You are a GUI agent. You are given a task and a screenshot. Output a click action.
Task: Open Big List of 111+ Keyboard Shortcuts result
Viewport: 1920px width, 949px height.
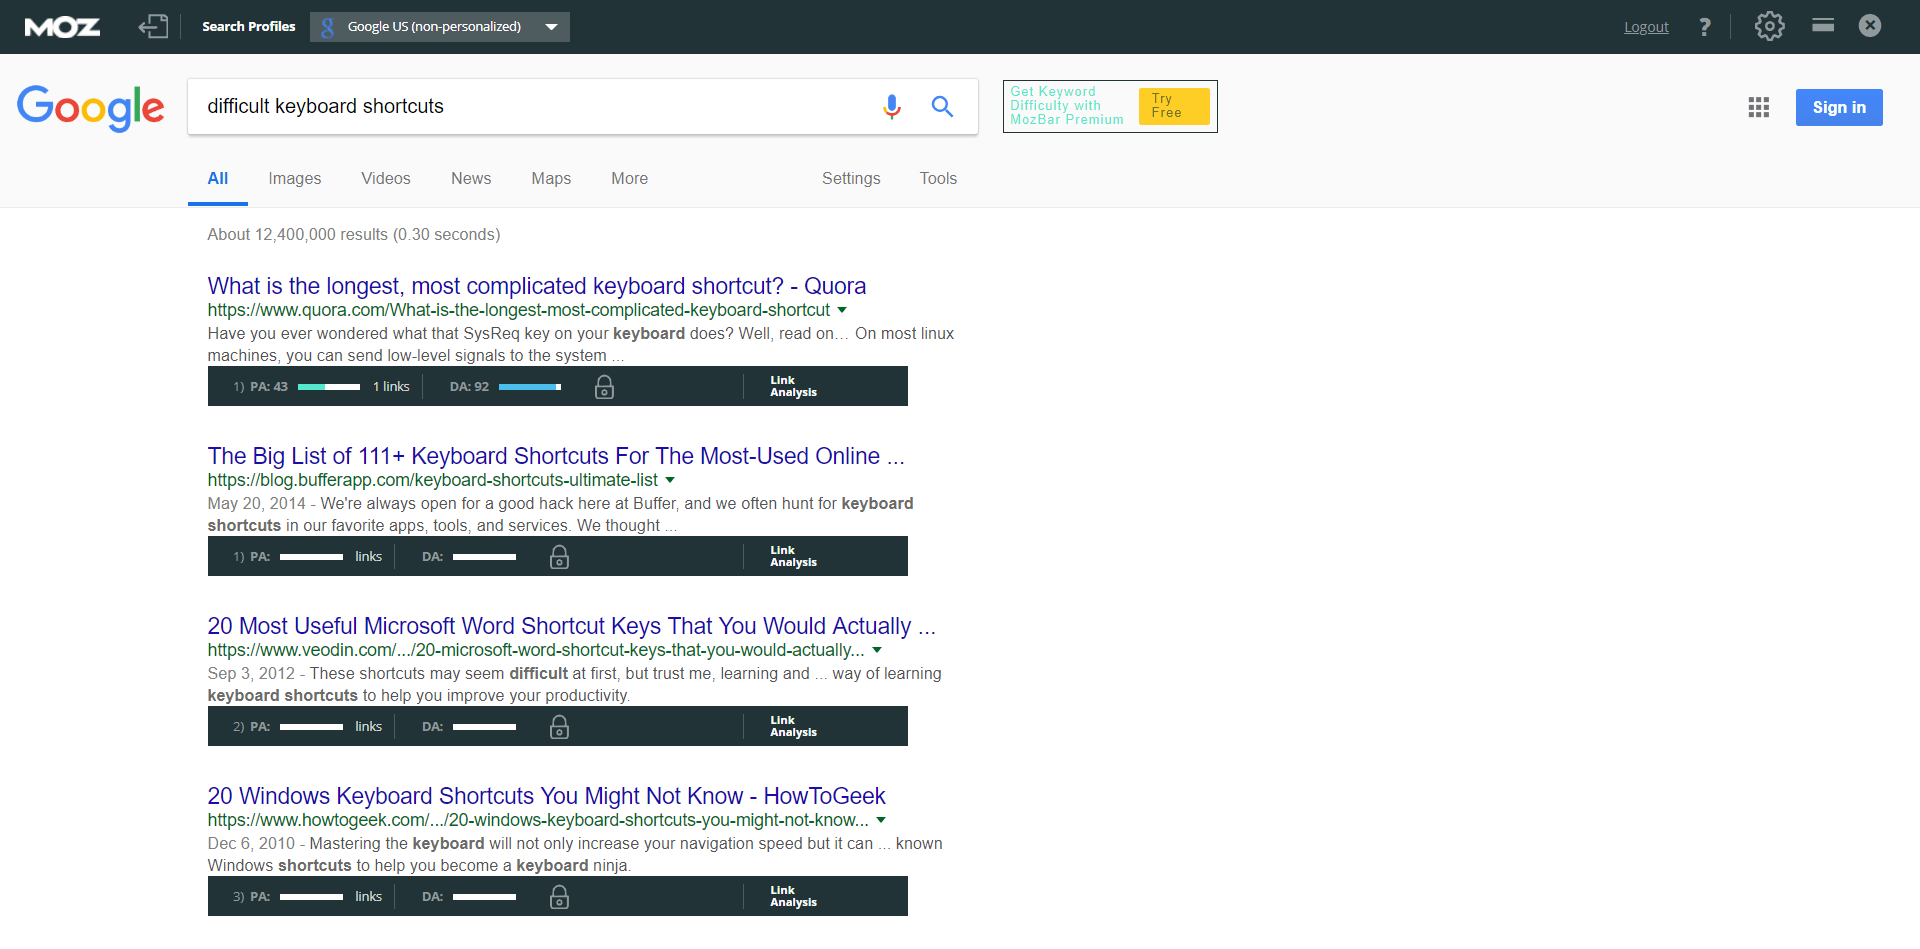[x=556, y=456]
